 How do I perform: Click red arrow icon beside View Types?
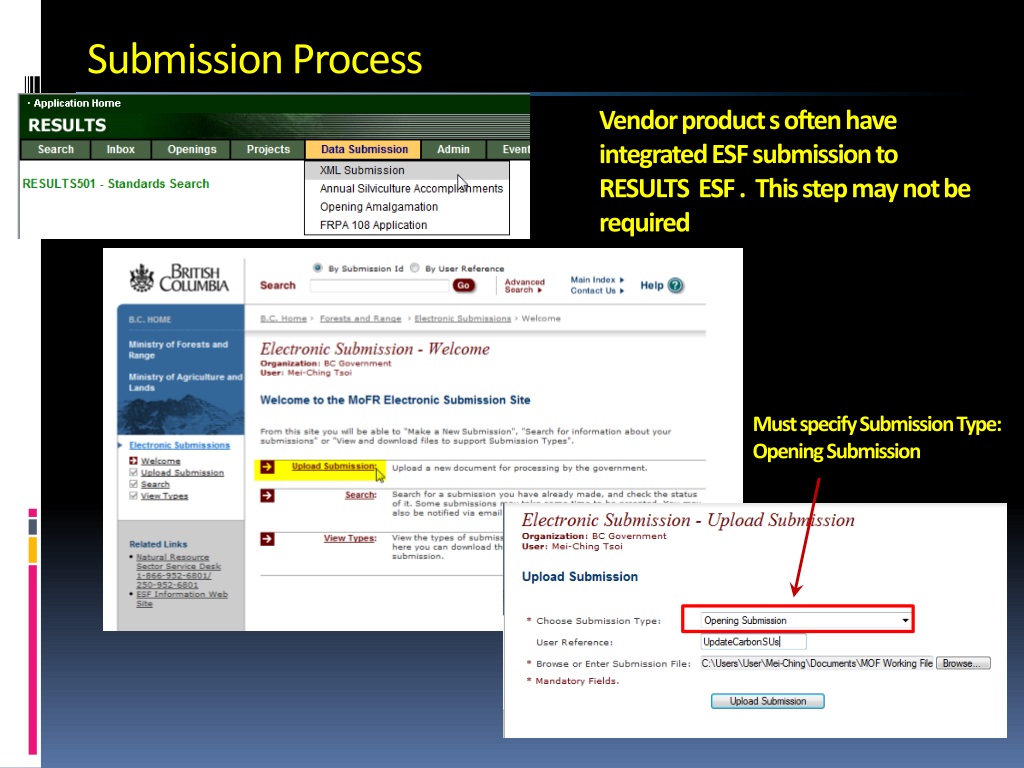point(267,539)
